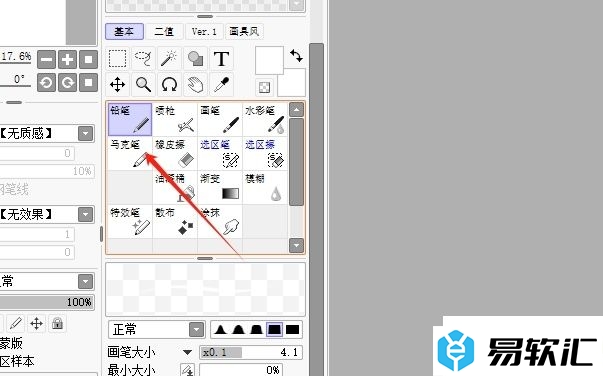Select the lasso selection tool
603x376 pixels.
143,59
